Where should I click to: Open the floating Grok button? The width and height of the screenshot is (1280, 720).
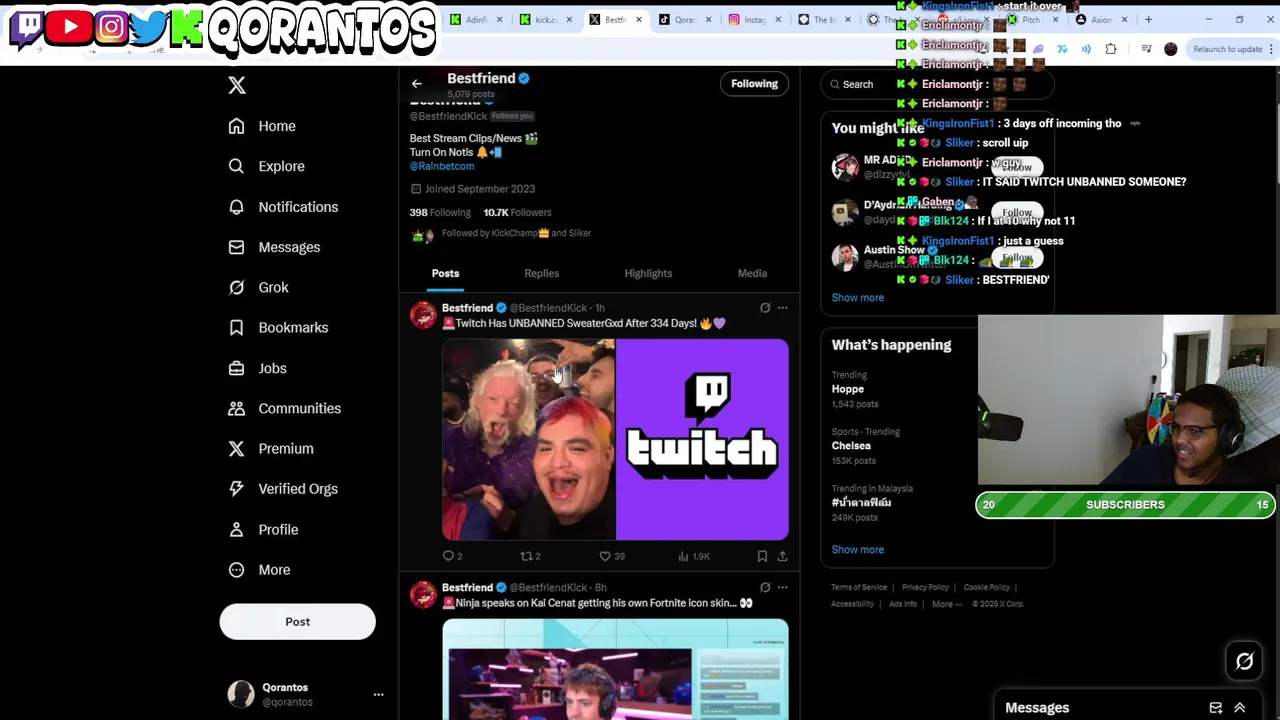[1244, 661]
